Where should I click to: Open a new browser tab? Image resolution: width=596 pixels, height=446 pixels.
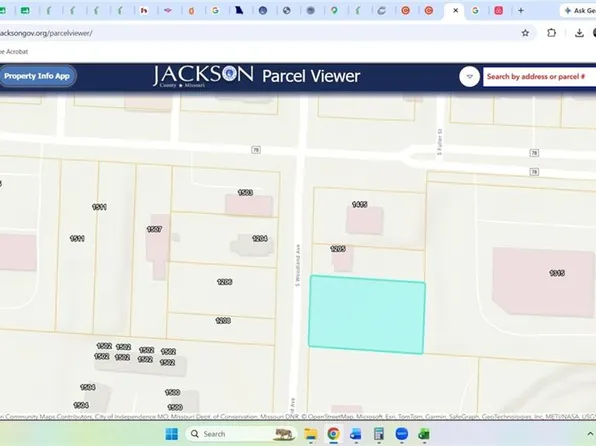[x=521, y=11]
